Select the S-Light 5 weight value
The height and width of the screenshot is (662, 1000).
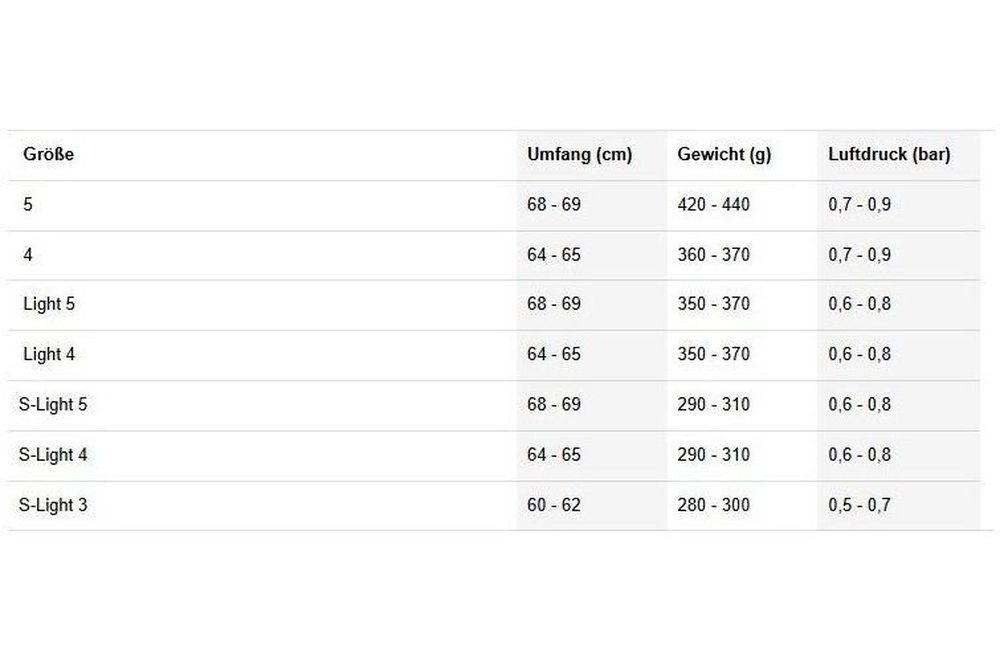(713, 405)
